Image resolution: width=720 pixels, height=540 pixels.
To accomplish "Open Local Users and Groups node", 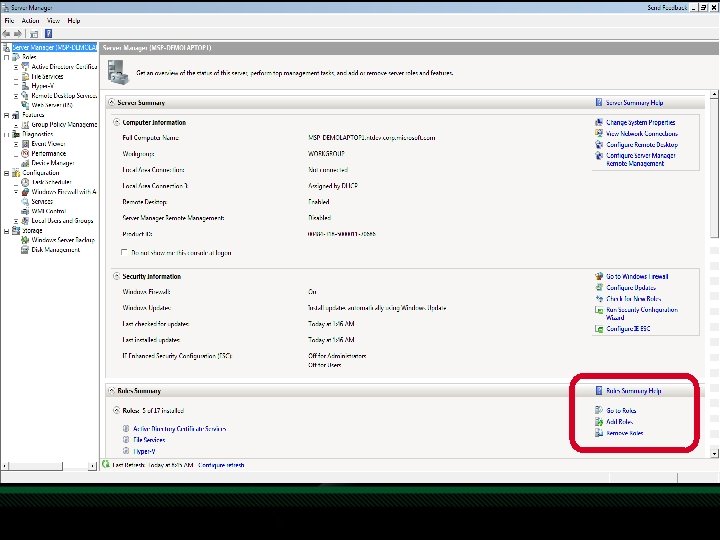I will (x=62, y=221).
